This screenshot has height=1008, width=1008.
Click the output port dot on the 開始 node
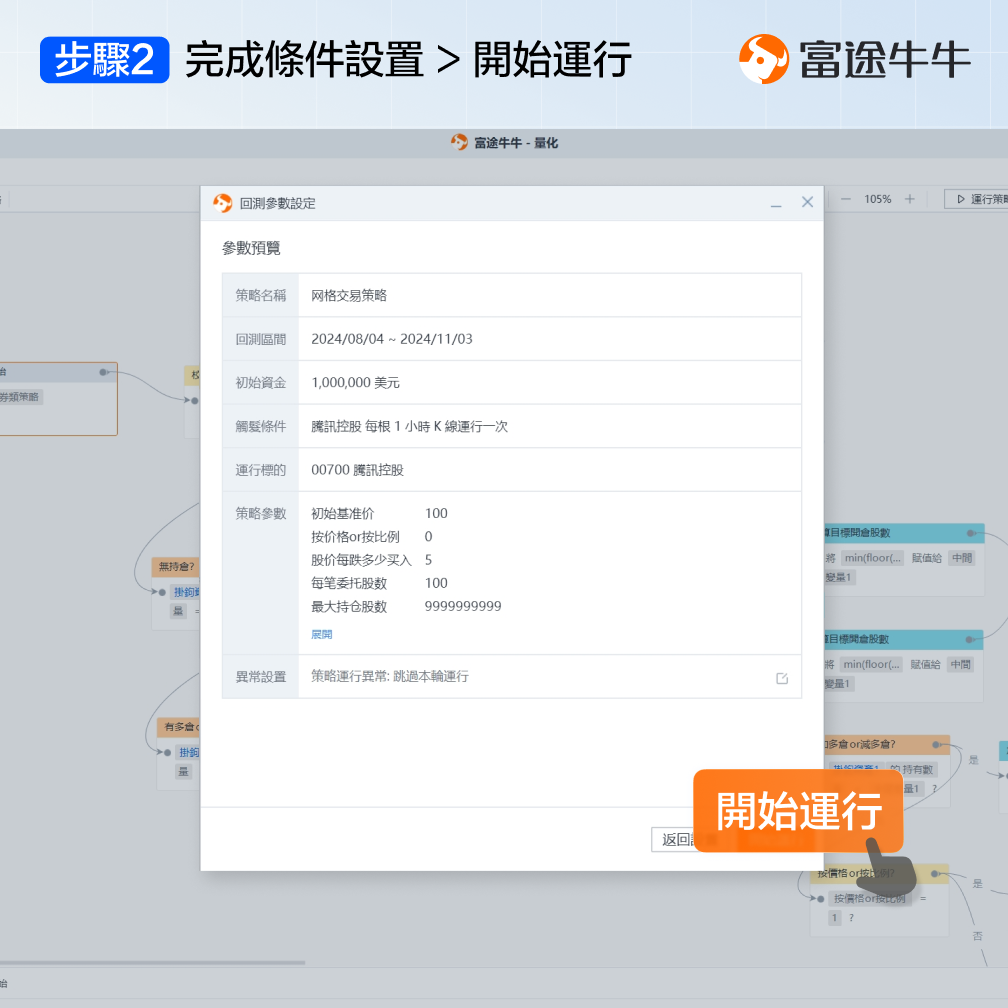[103, 372]
